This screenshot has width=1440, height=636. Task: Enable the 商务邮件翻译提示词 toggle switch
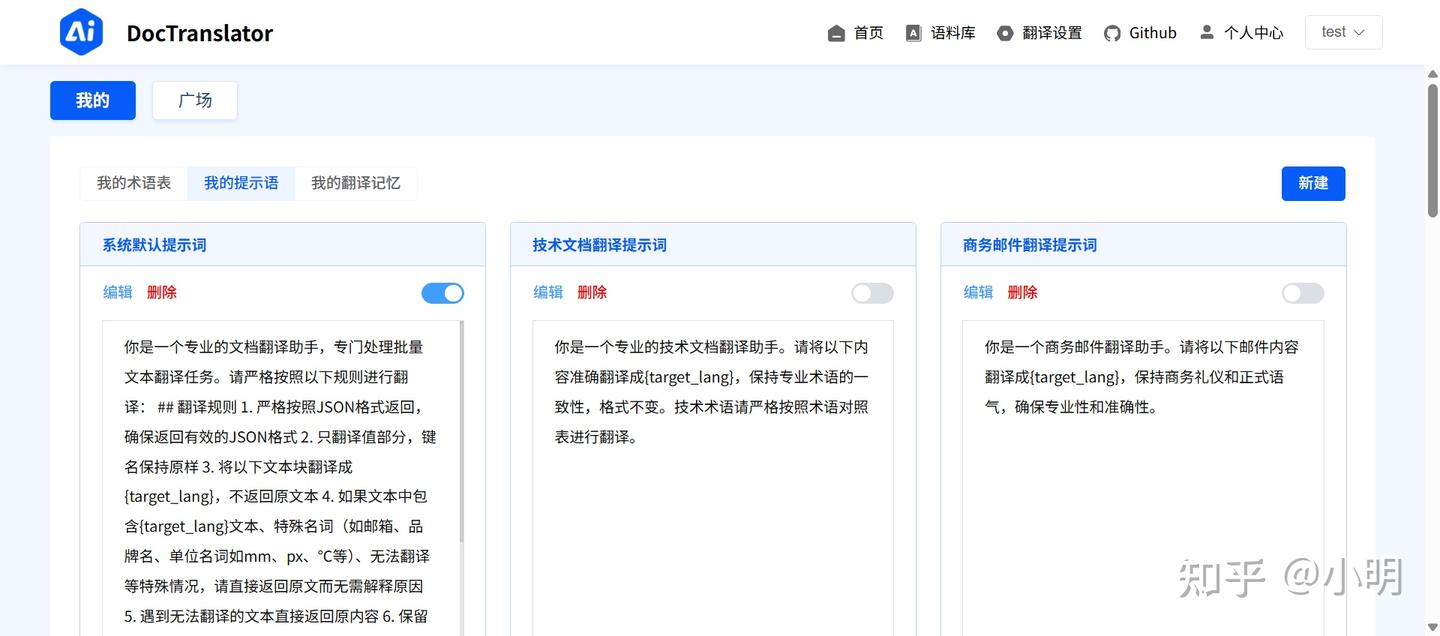tap(1303, 293)
